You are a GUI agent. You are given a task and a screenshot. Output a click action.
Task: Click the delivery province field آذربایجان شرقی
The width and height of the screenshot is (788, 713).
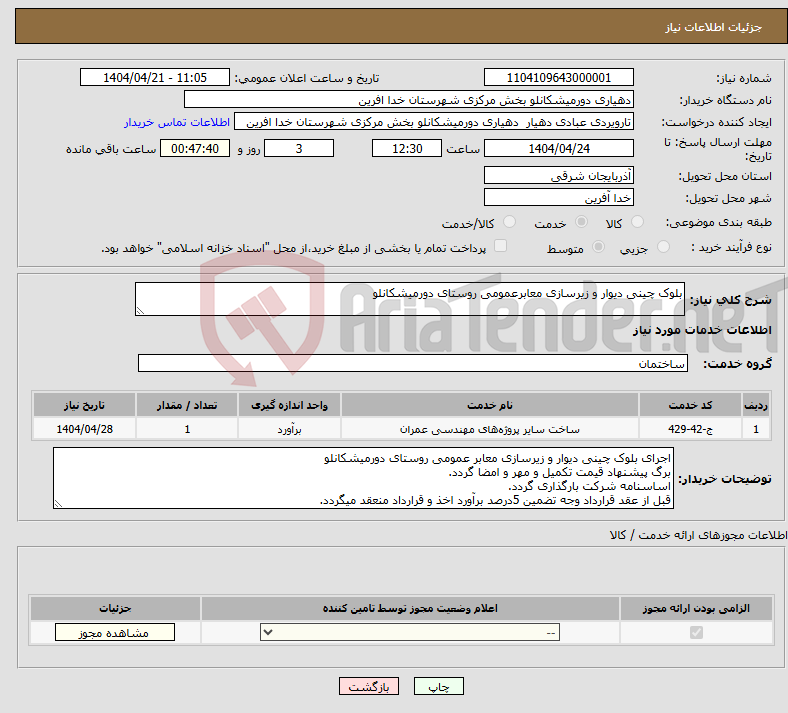559,175
